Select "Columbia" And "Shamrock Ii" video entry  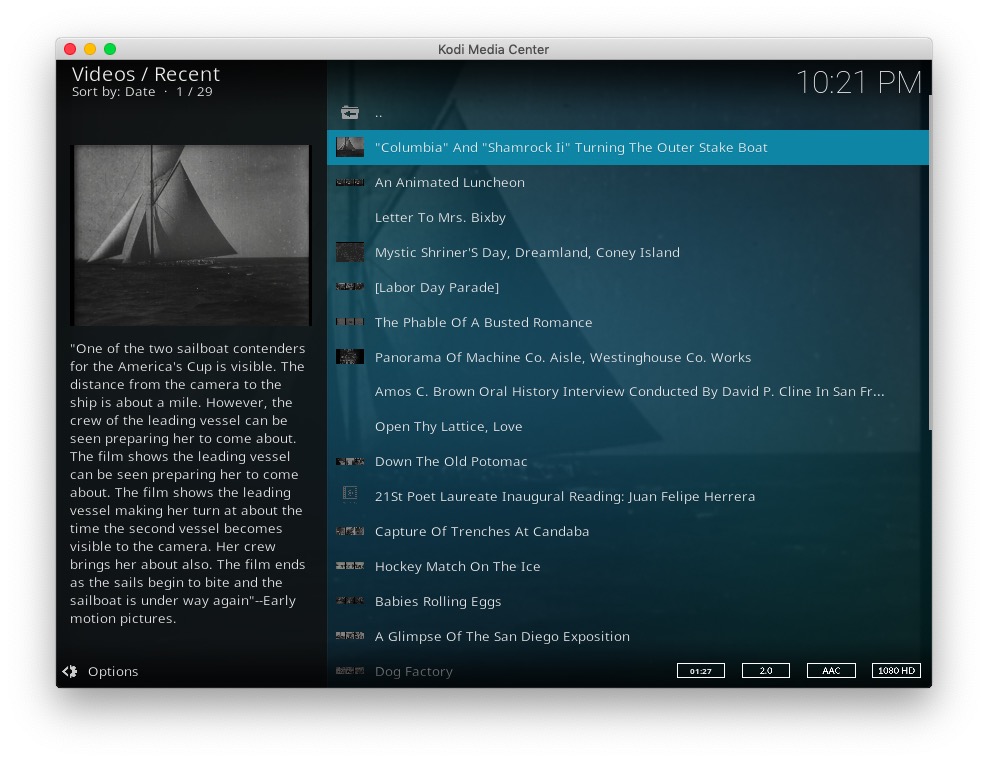coord(571,148)
